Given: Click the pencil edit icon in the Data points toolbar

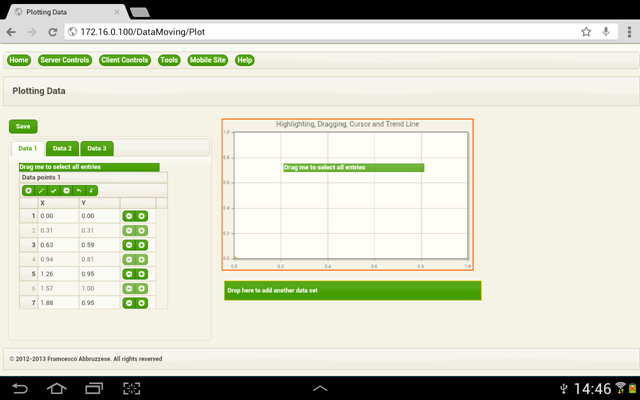Looking at the screenshot, I should 41,191.
